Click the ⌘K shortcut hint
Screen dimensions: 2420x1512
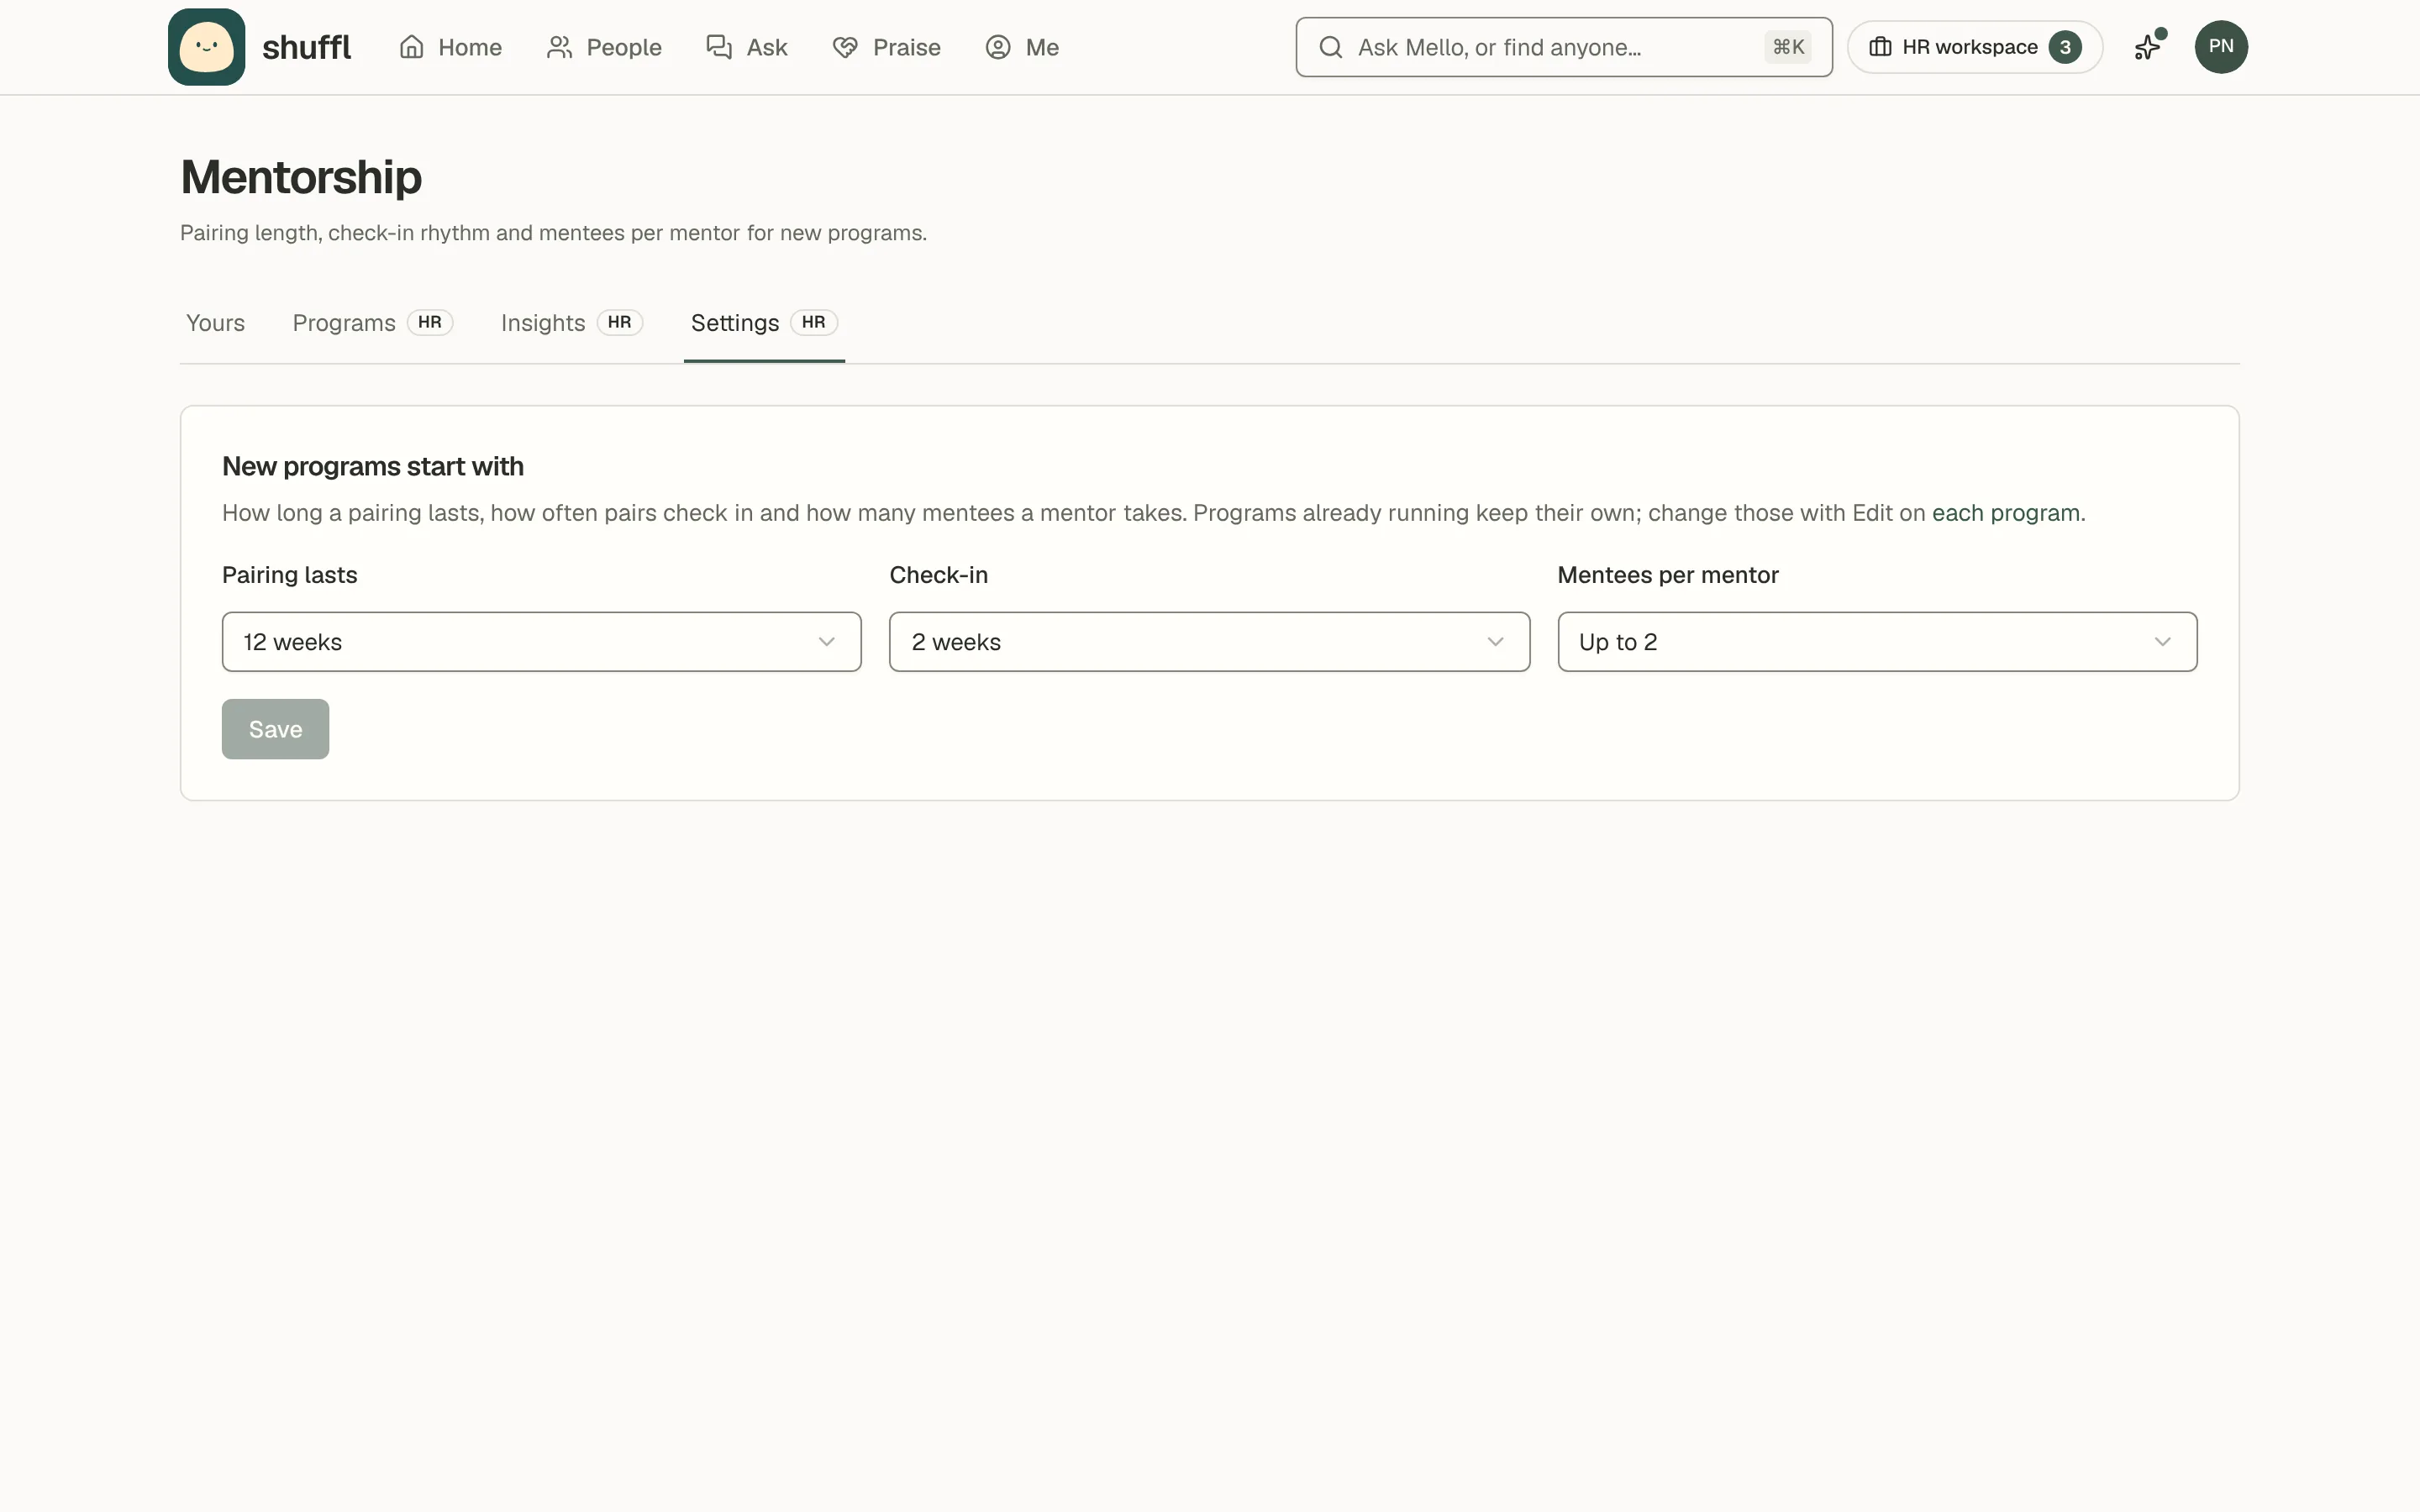click(x=1788, y=47)
